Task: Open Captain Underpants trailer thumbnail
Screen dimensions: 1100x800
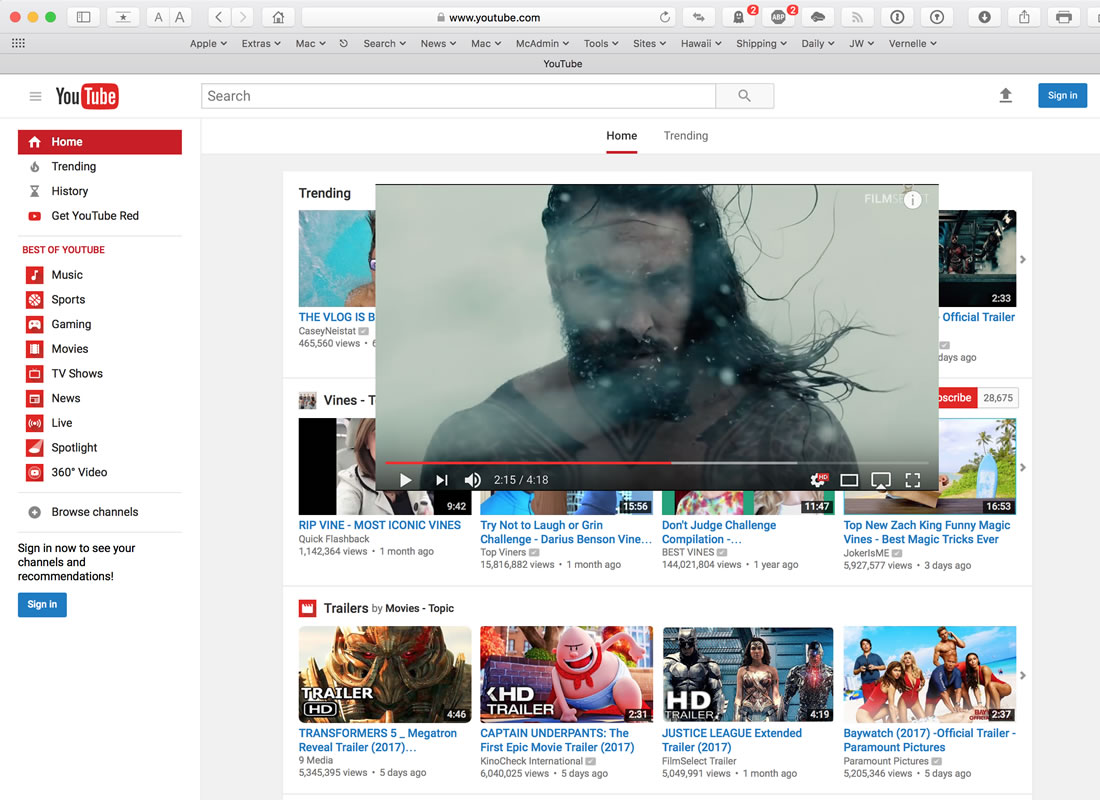Action: (x=567, y=674)
